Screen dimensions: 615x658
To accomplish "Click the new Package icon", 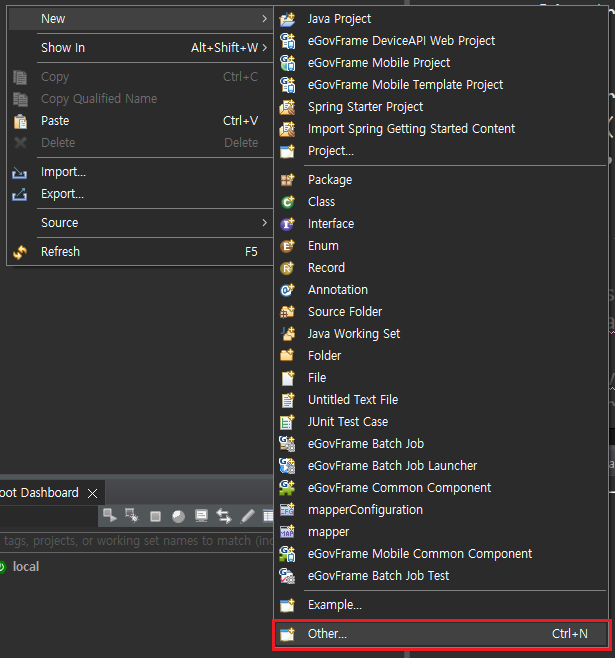I will (x=287, y=180).
